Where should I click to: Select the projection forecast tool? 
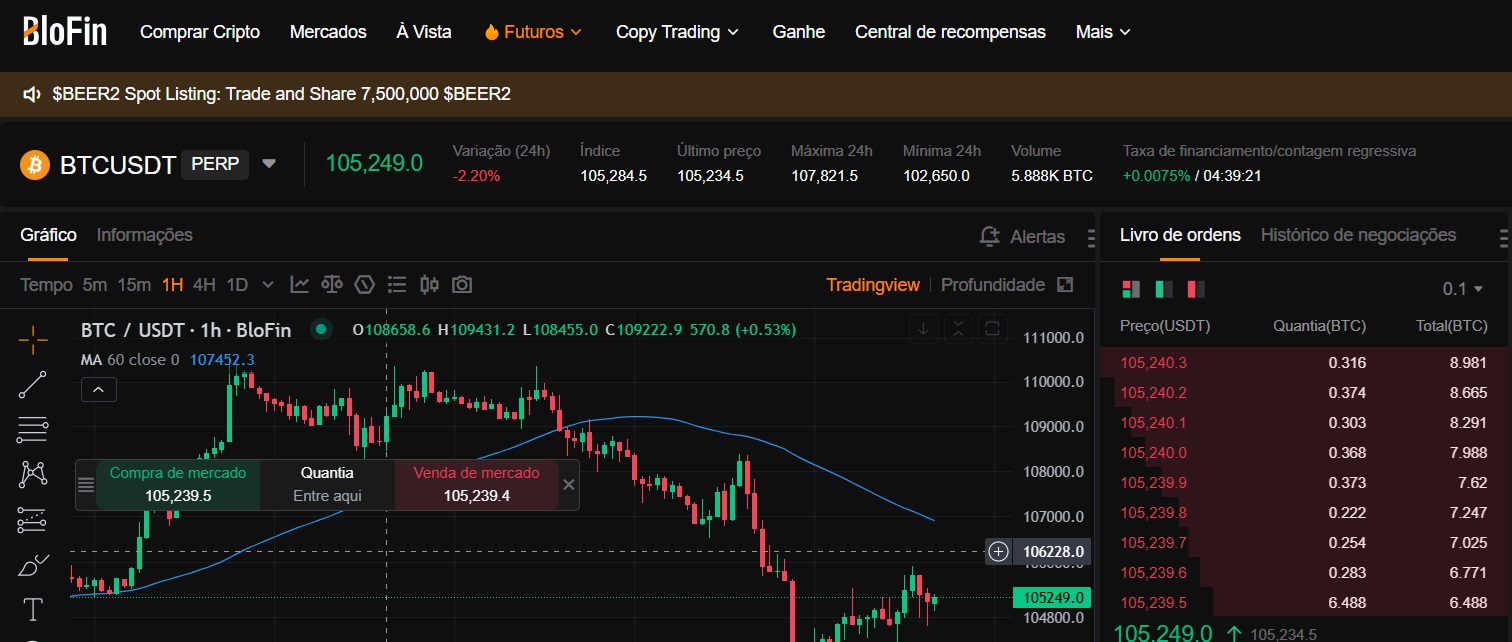pyautogui.click(x=33, y=520)
